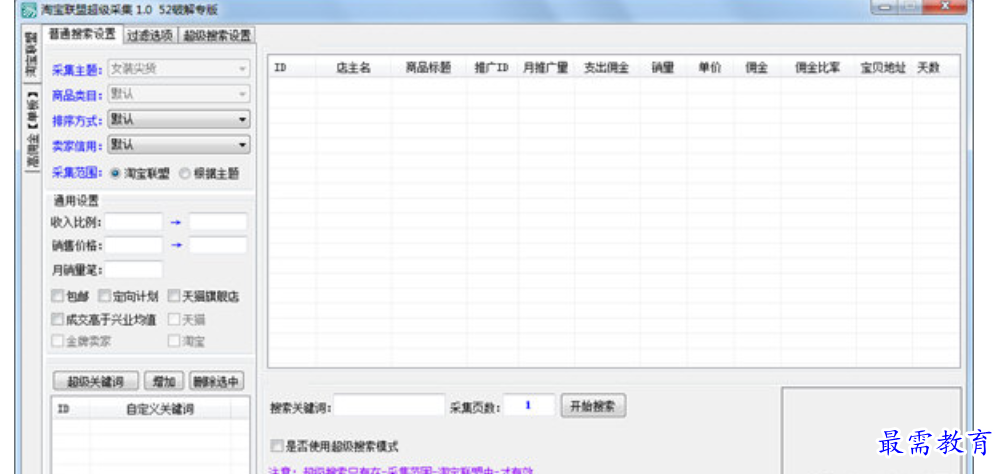Screen dimensions: 1000x474
Task: Click the 收入比例 maximum input field
Action: (218, 222)
